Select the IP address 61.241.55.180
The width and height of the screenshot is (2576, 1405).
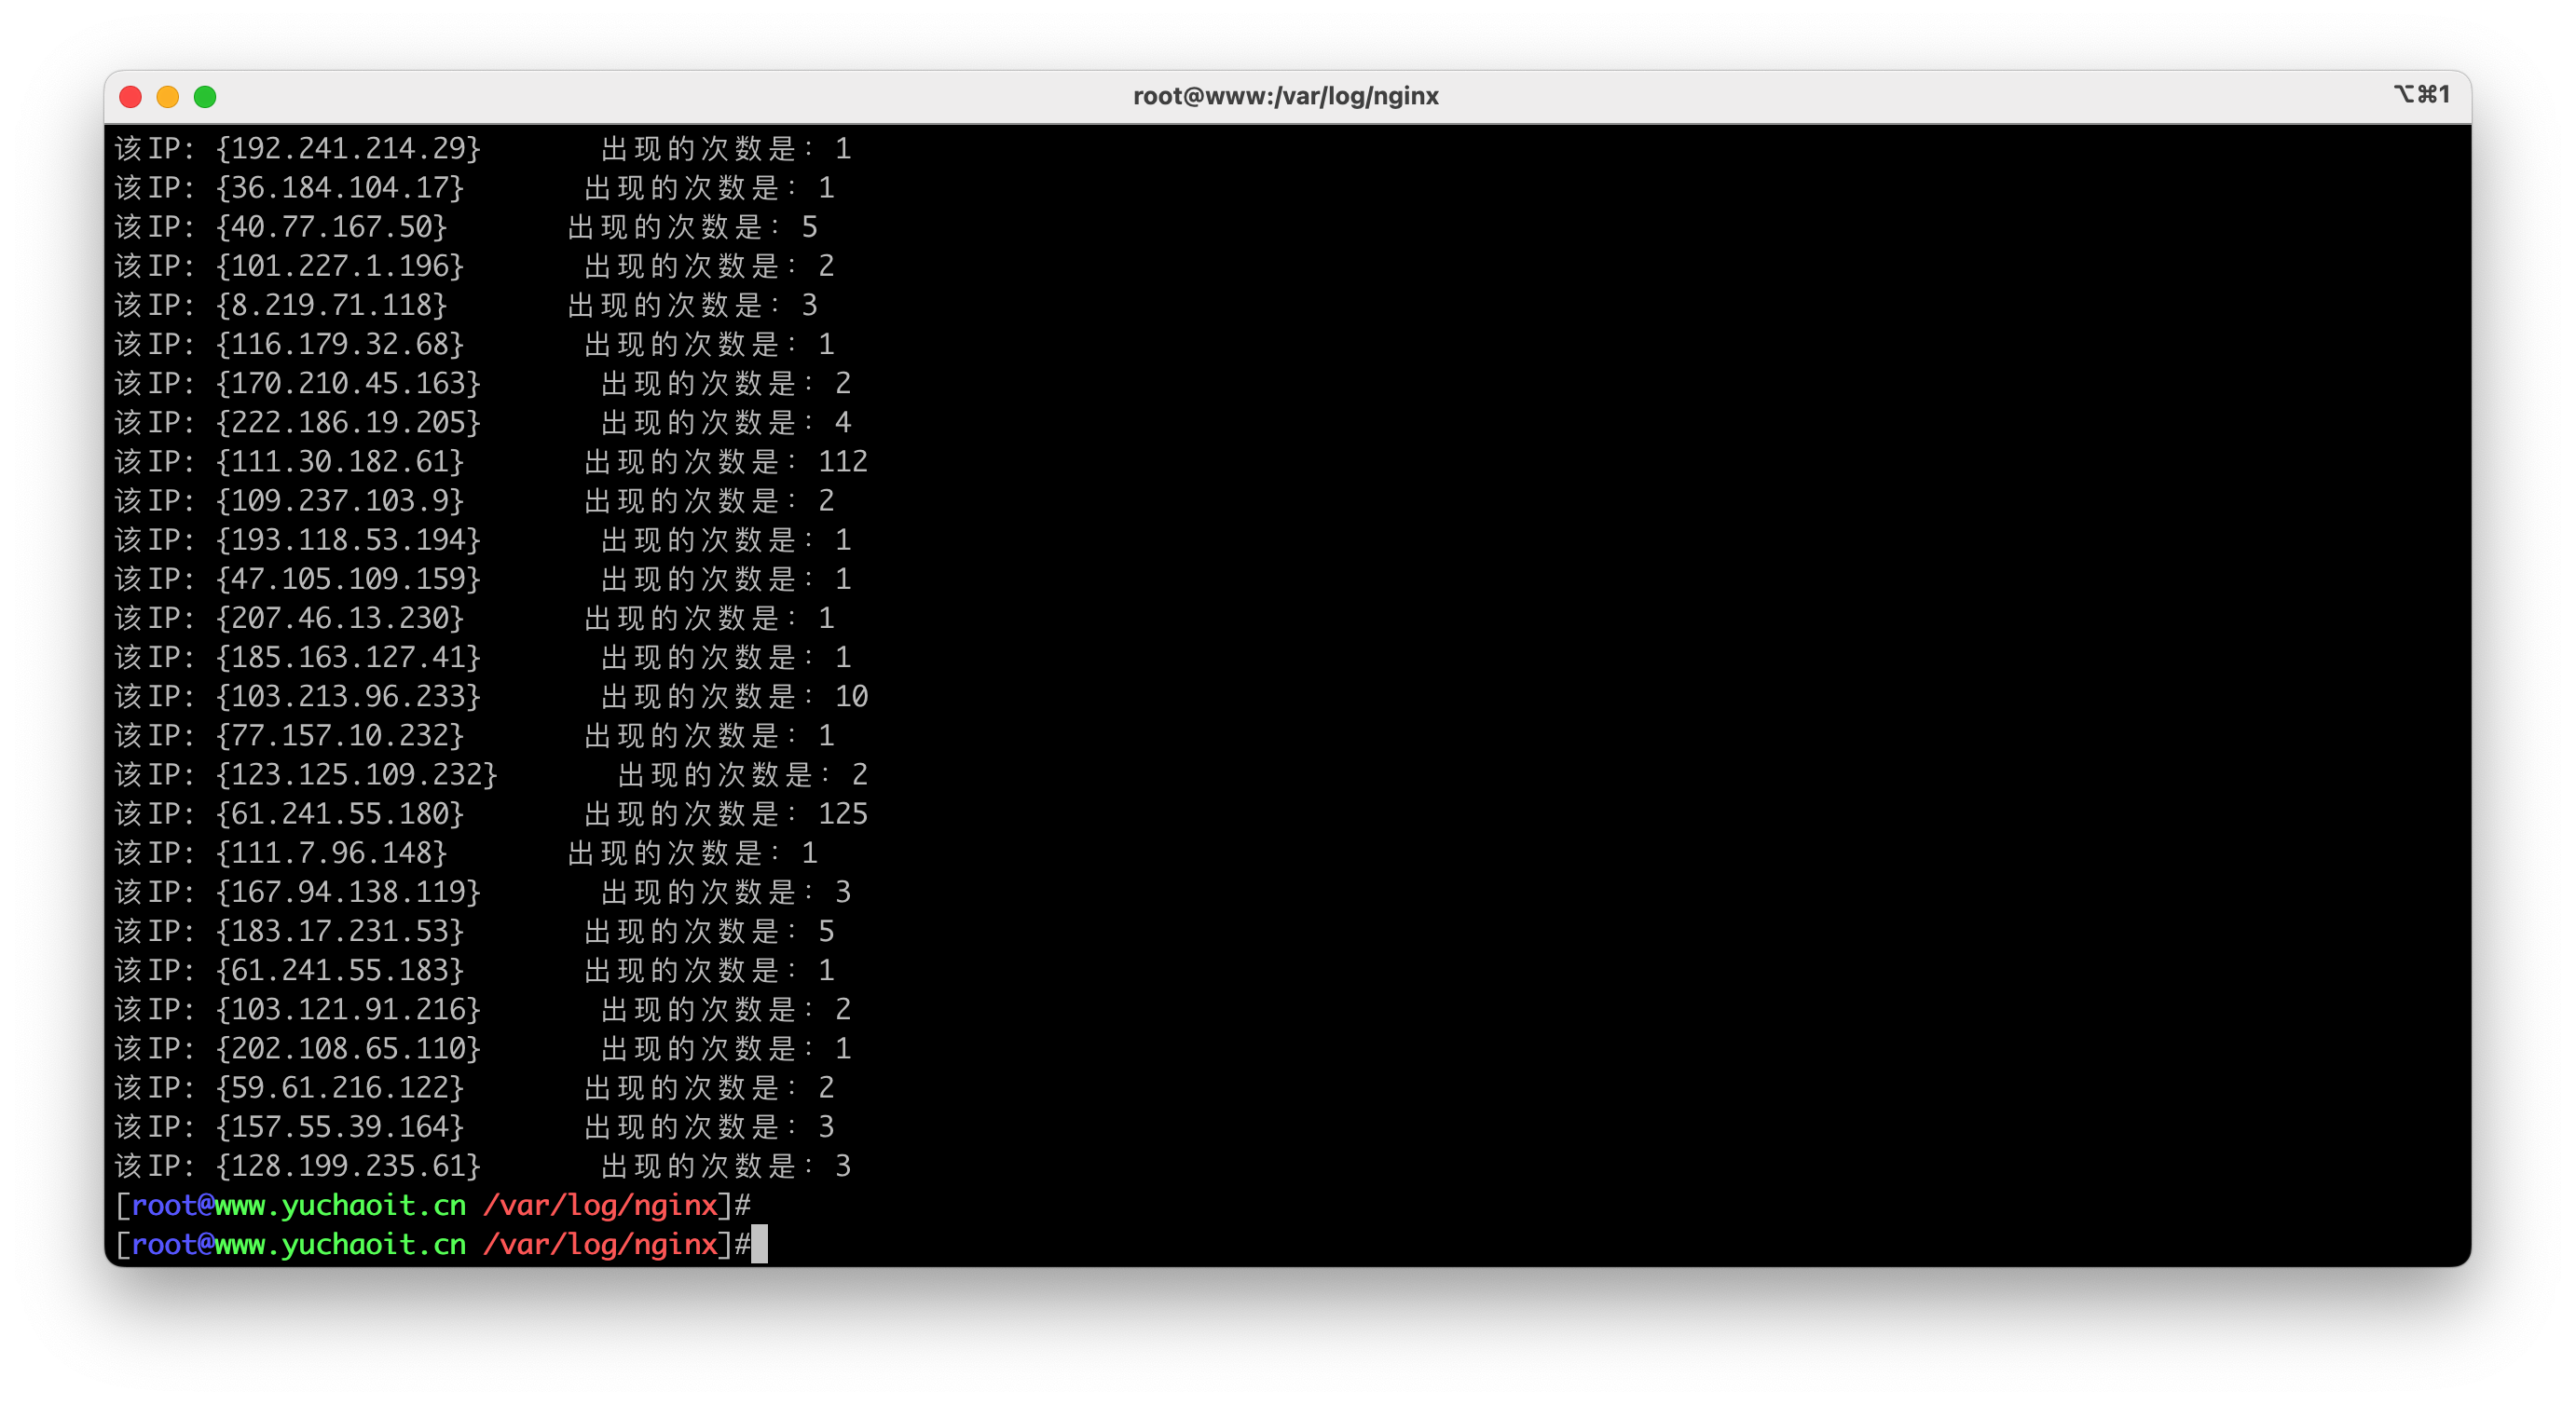(340, 813)
